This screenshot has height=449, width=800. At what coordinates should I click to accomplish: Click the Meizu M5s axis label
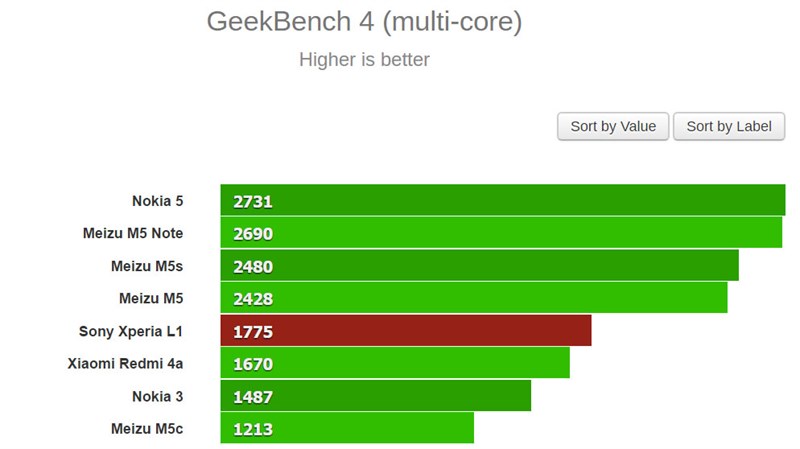tap(147, 266)
